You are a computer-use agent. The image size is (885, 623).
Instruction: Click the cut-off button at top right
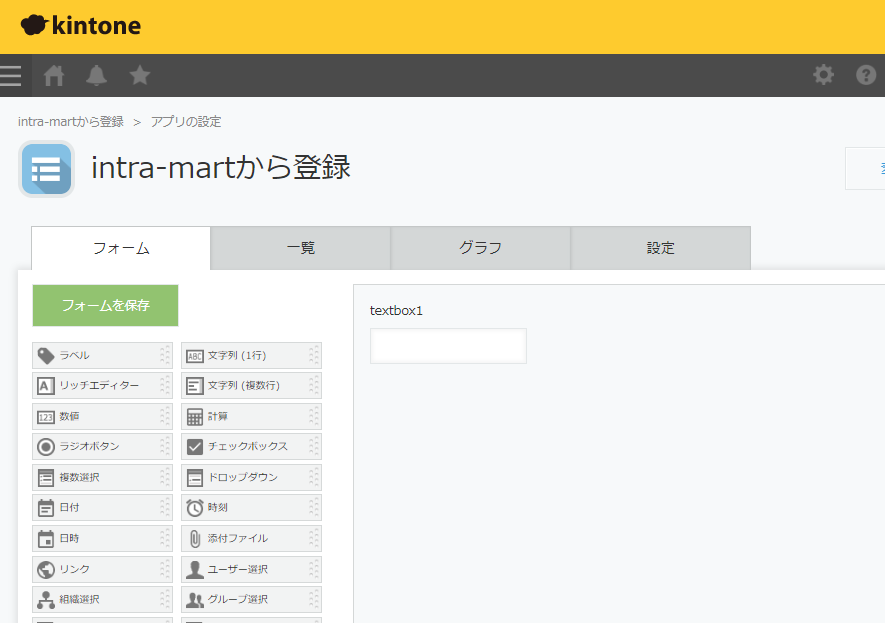pos(865,168)
